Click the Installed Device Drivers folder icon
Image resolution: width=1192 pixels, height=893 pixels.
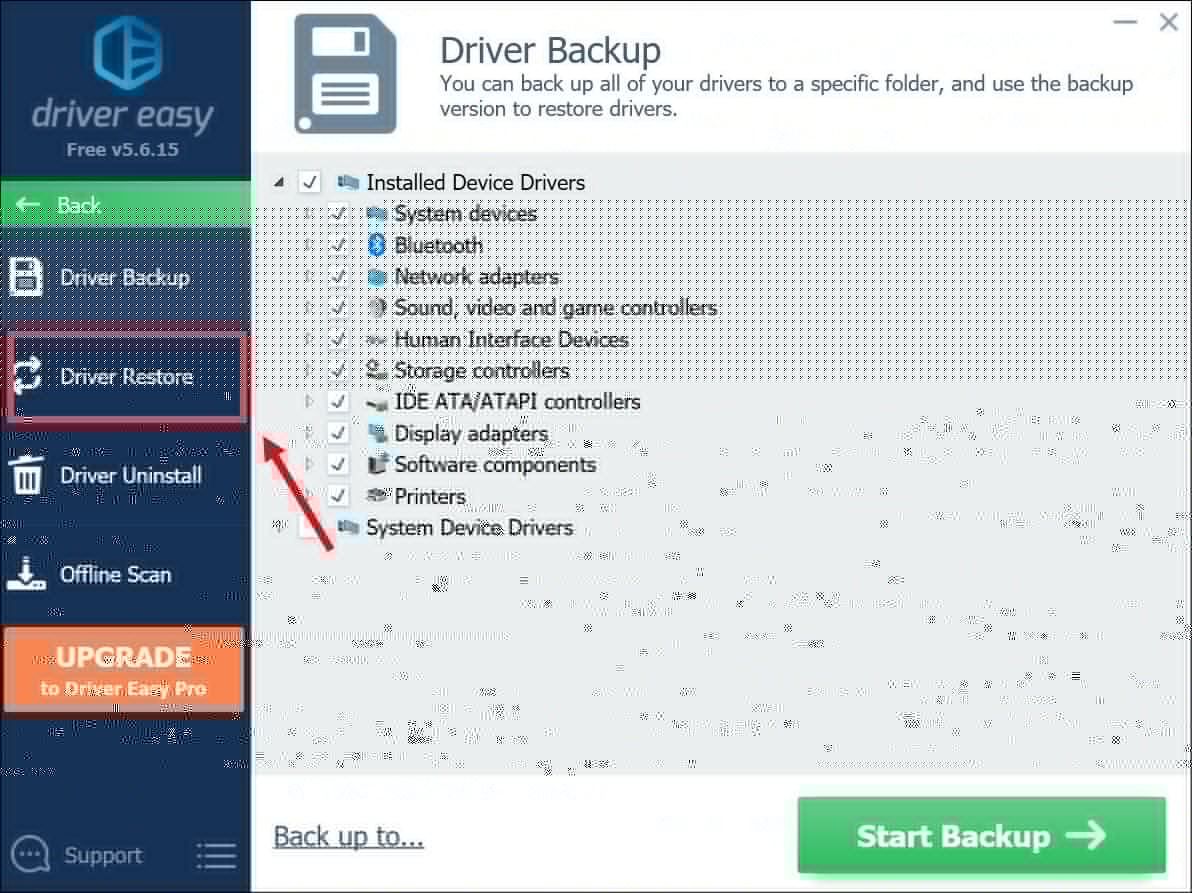348,182
